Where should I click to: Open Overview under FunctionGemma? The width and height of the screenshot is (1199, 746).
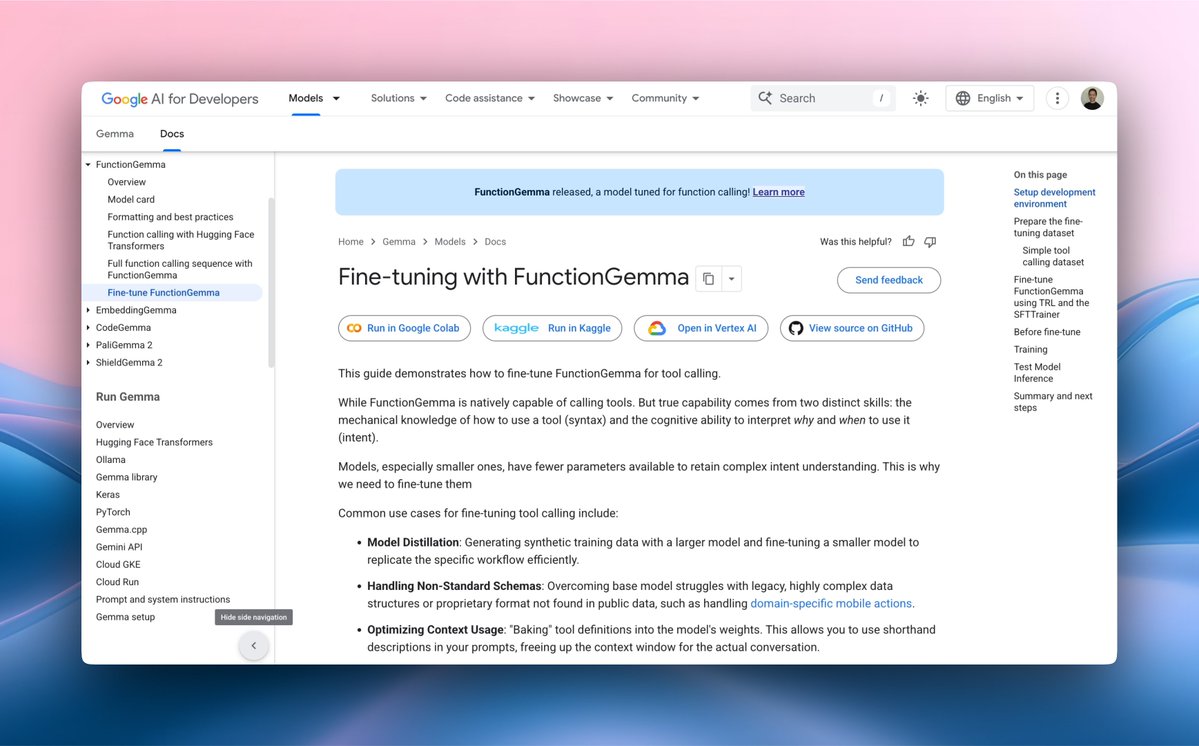tap(126, 182)
